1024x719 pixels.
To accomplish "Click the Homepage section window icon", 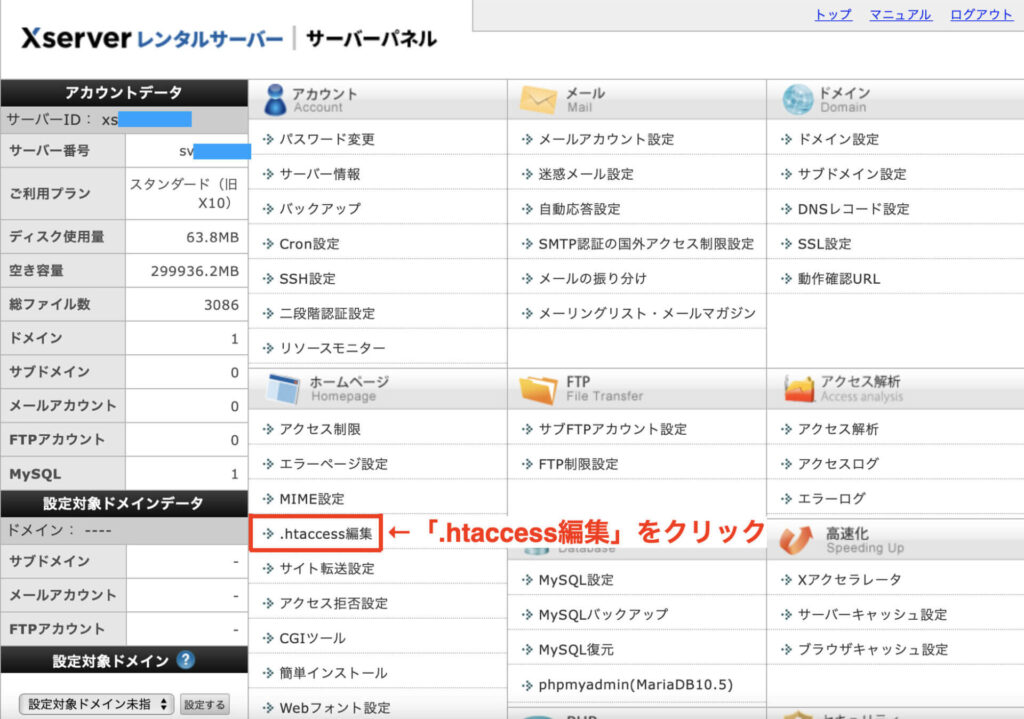I will point(283,389).
